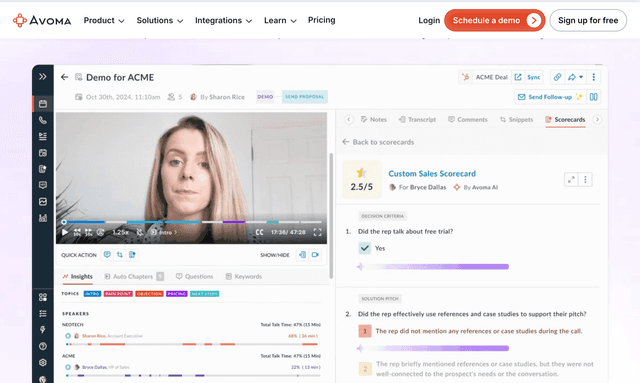Open the Product dropdown menu

click(x=104, y=20)
